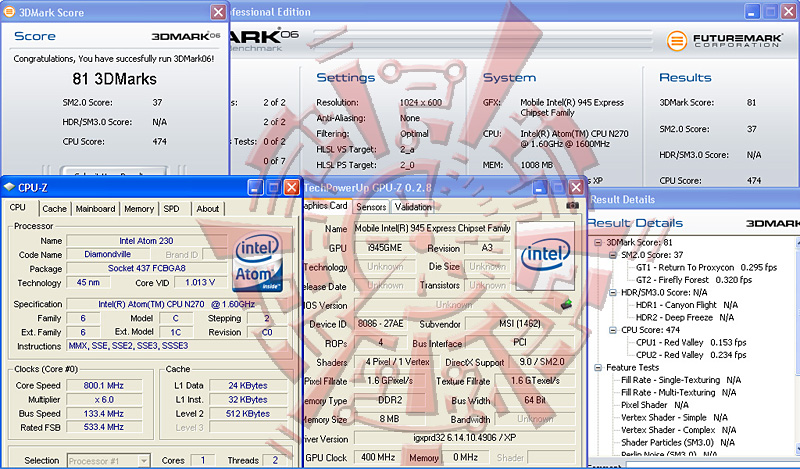Select Shader Particles (SM3.0) row

678,442
